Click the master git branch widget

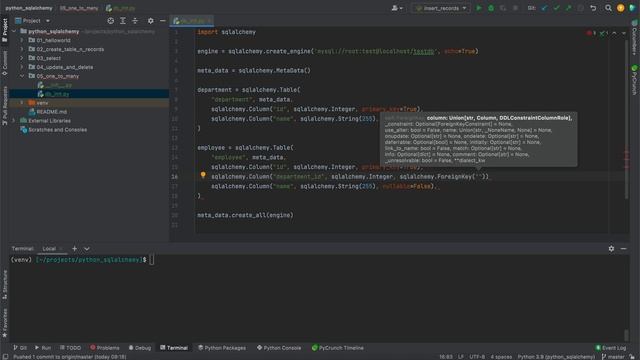click(613, 357)
